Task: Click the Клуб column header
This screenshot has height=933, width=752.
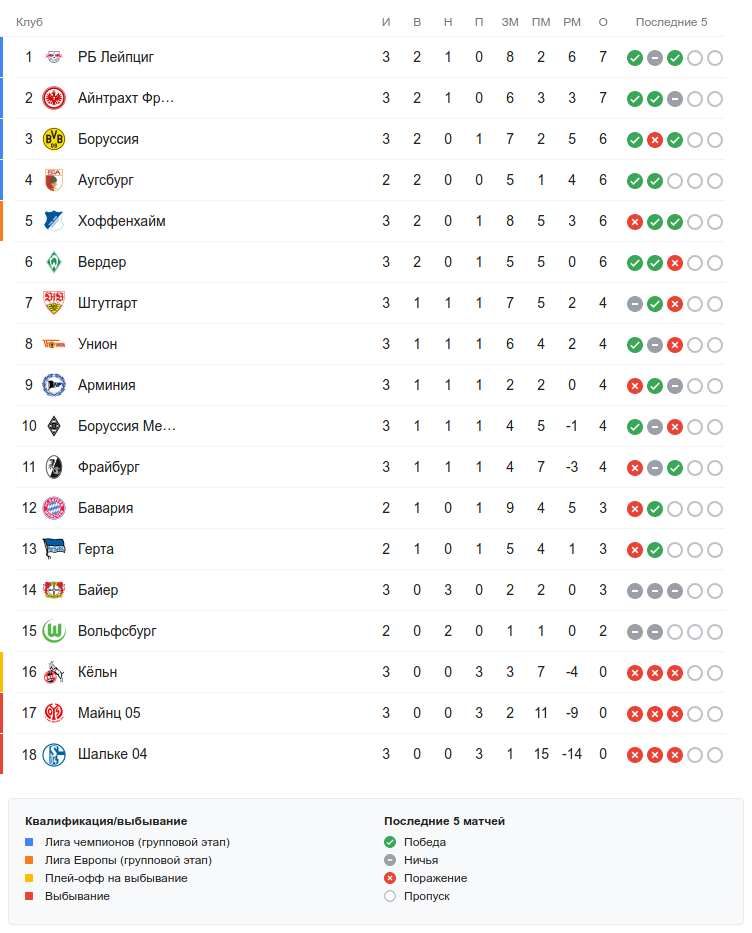Action: [29, 22]
